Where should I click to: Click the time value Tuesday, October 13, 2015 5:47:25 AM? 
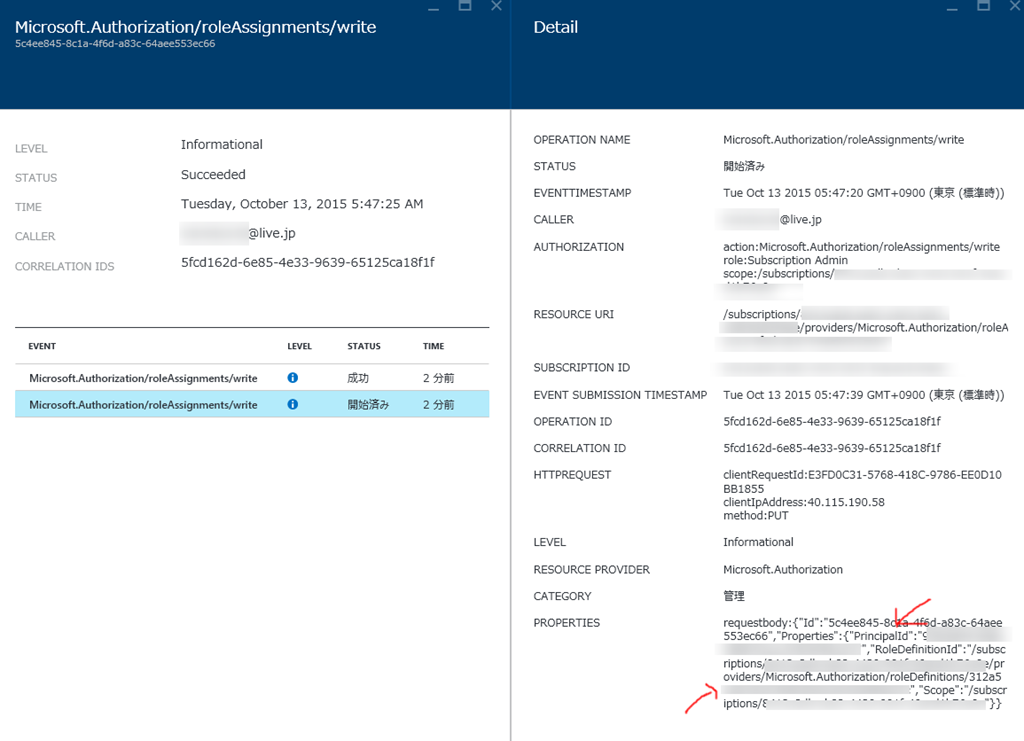(x=302, y=204)
